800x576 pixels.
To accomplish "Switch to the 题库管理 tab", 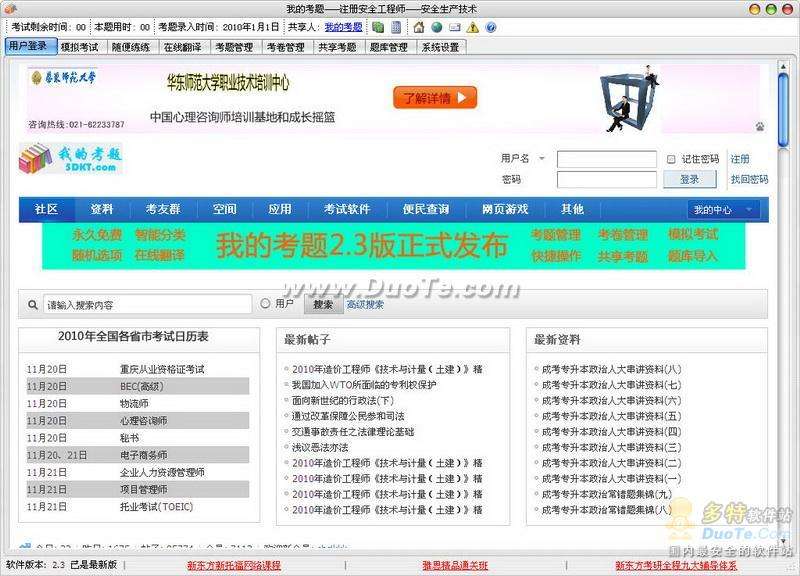I will point(389,47).
